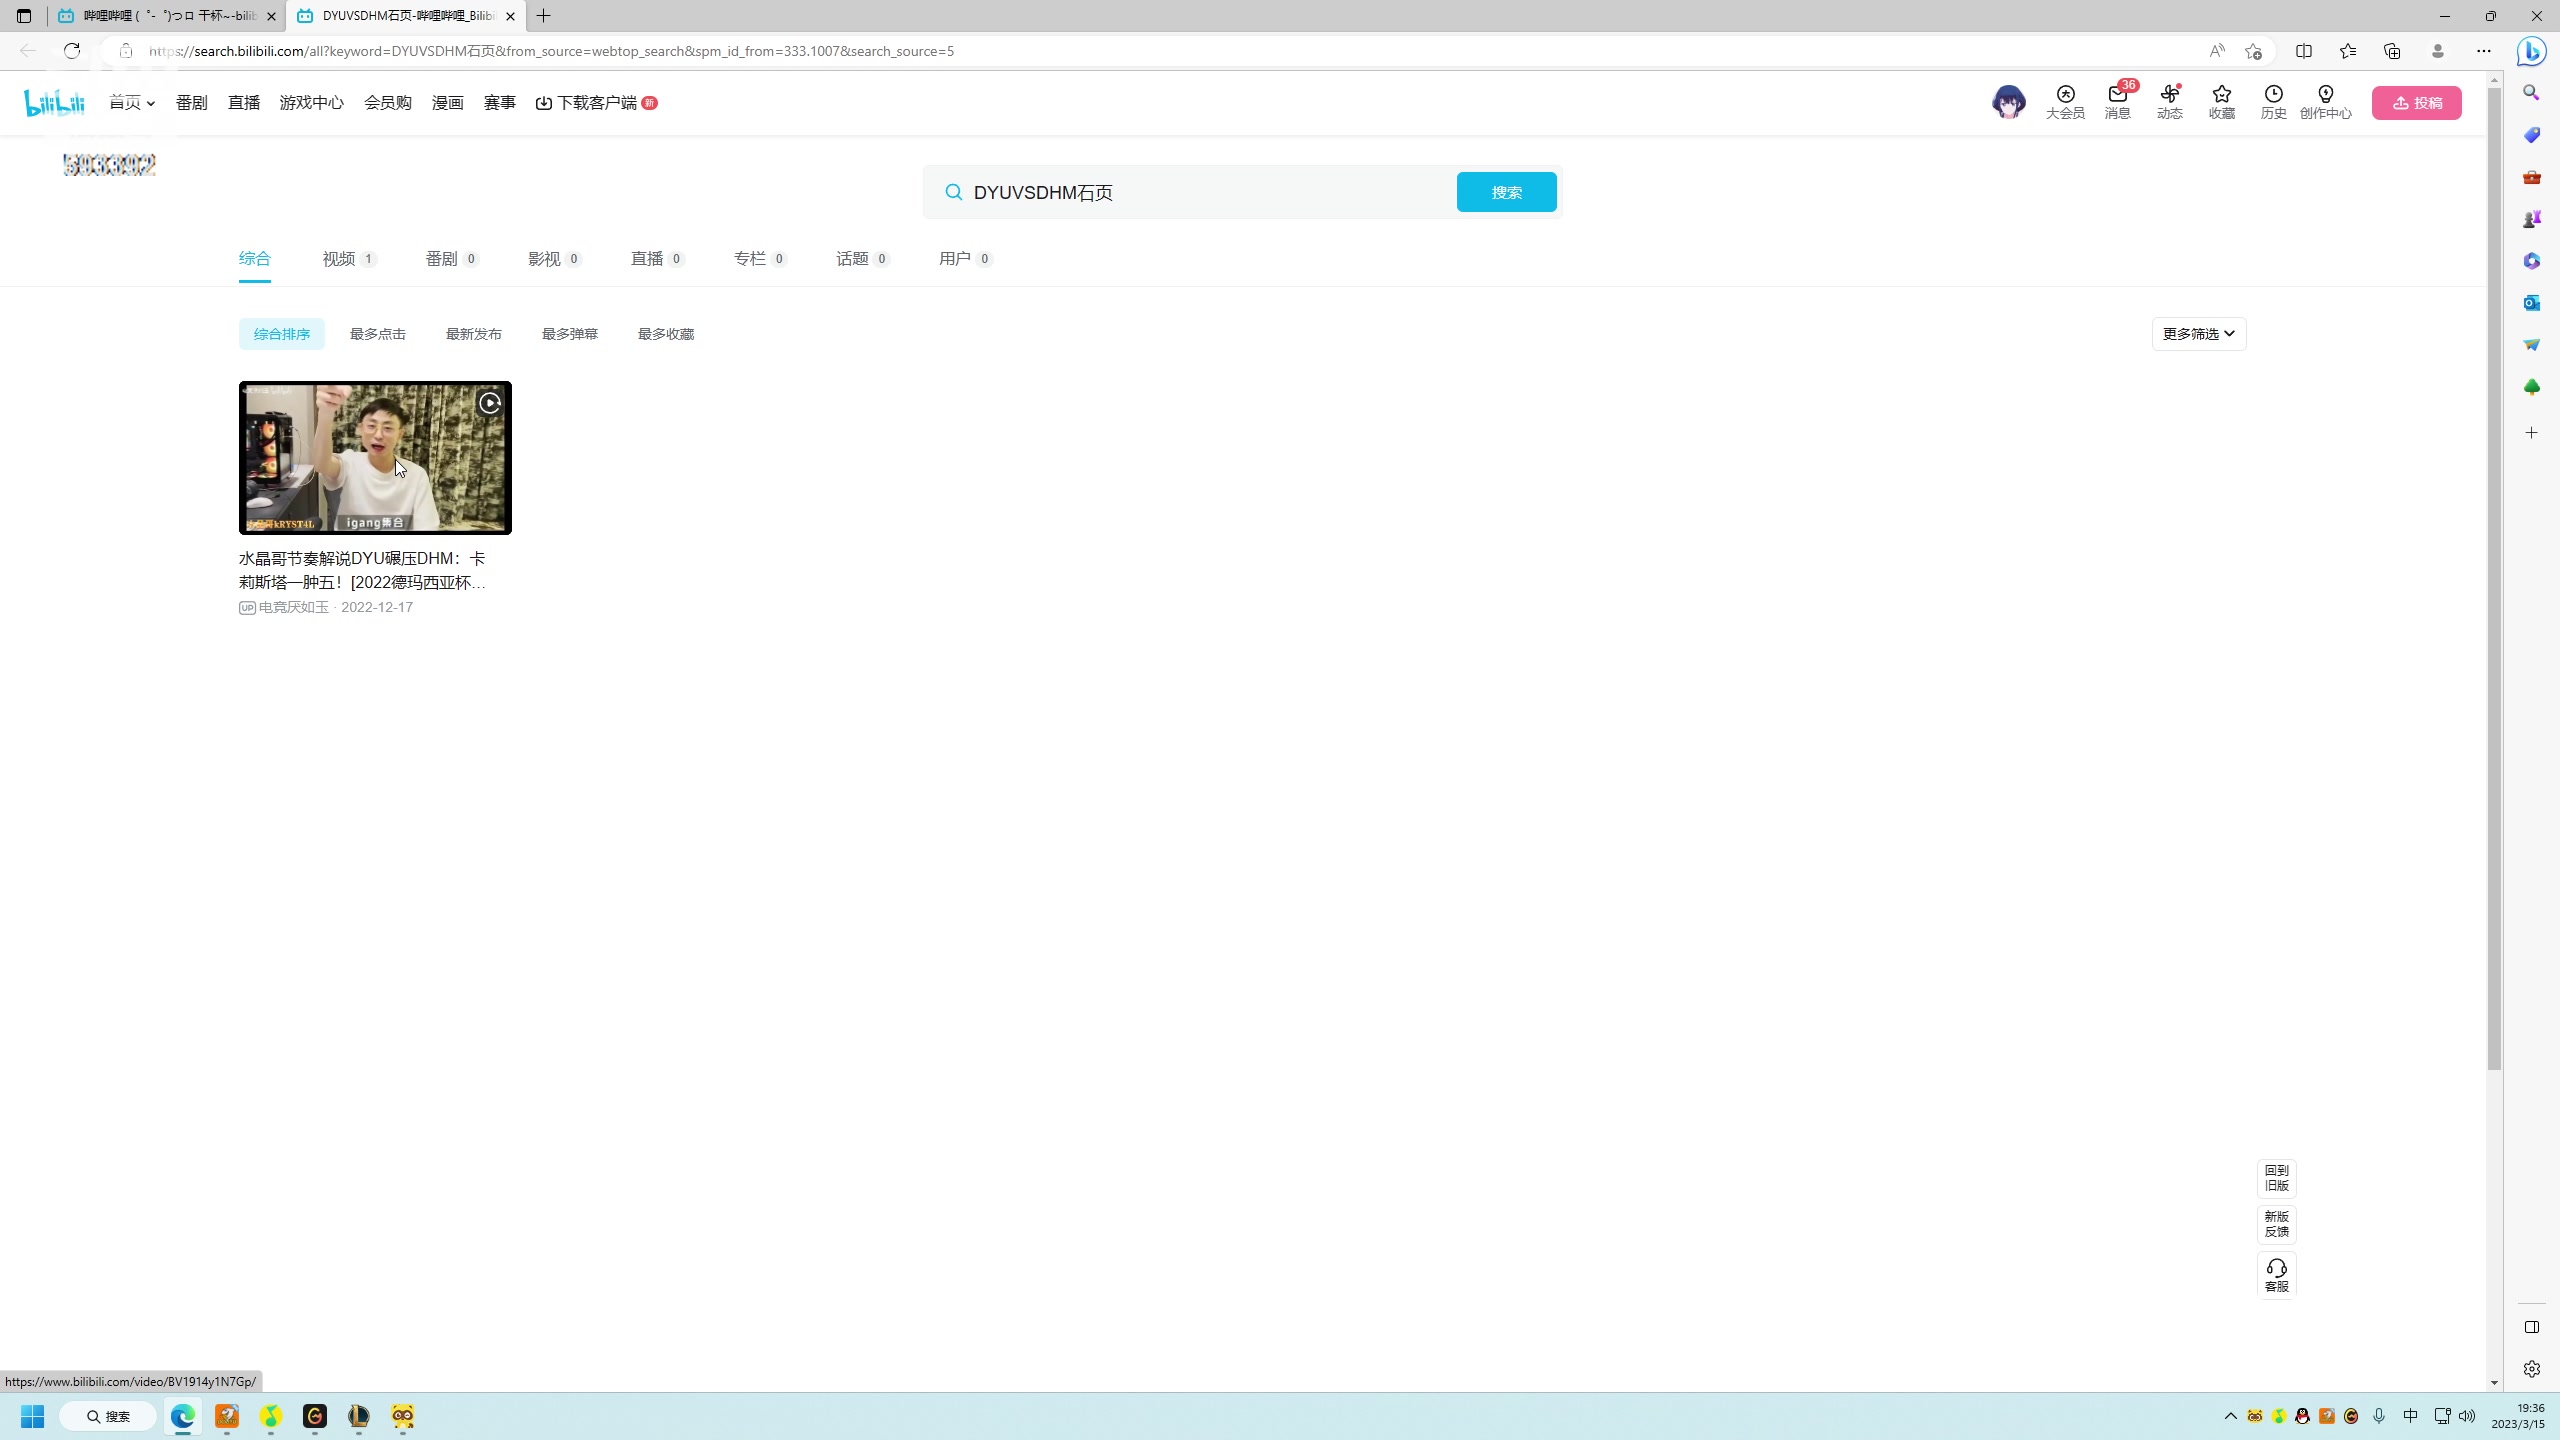Switch to the 直播 results tab
This screenshot has width=2560, height=1440.
pos(657,259)
